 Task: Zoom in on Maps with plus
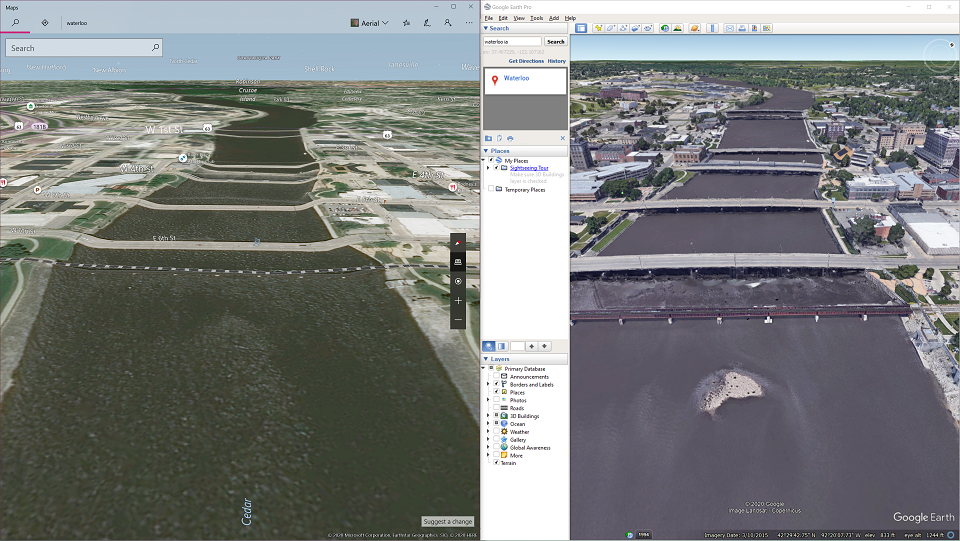coord(458,300)
